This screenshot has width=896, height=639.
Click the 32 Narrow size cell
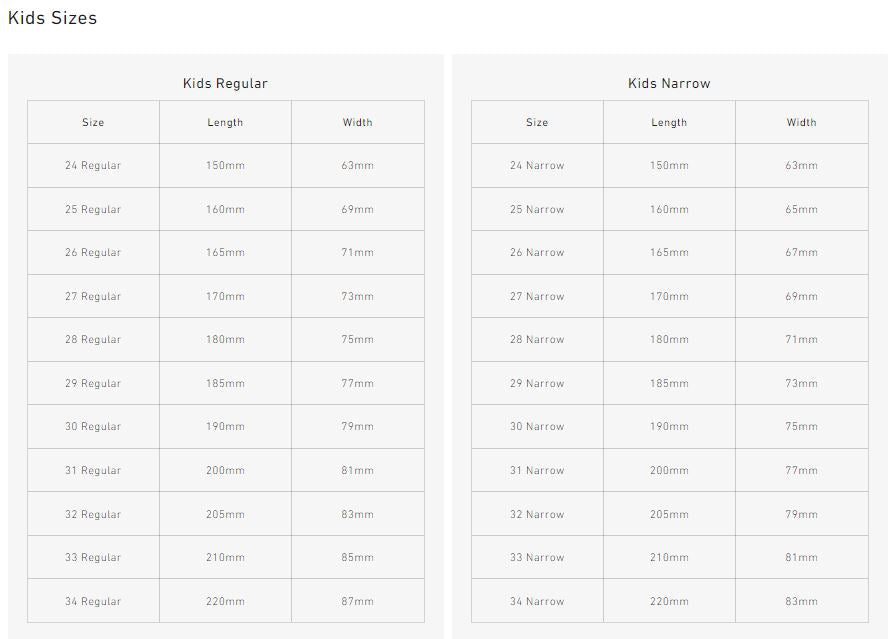[537, 514]
